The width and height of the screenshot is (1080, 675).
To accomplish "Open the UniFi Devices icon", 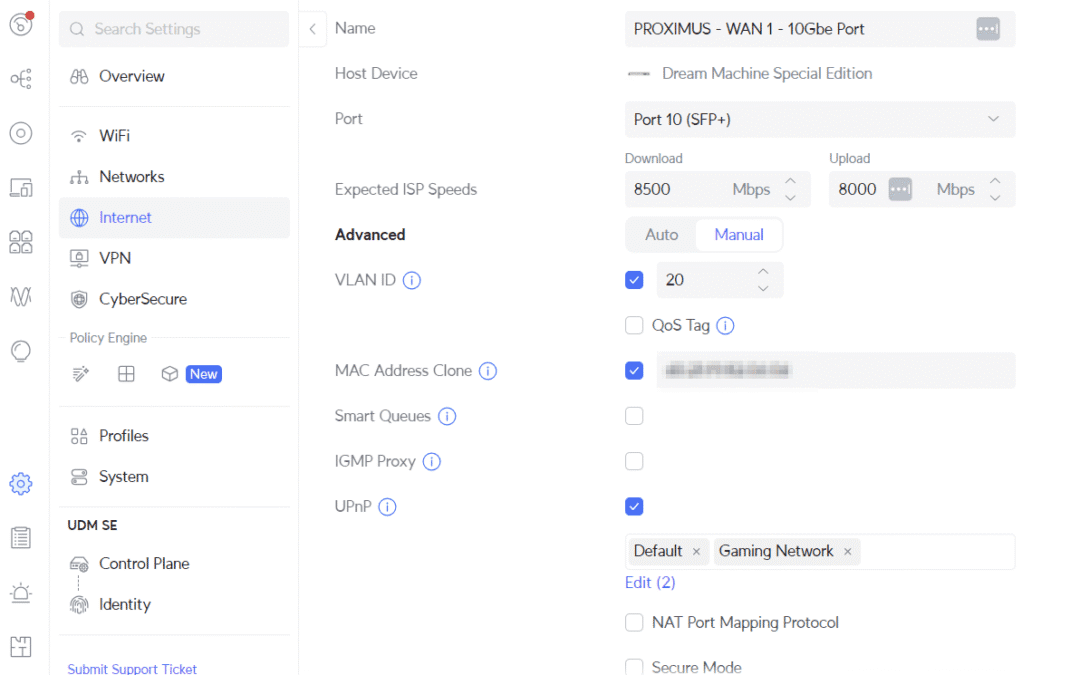I will click(x=21, y=133).
